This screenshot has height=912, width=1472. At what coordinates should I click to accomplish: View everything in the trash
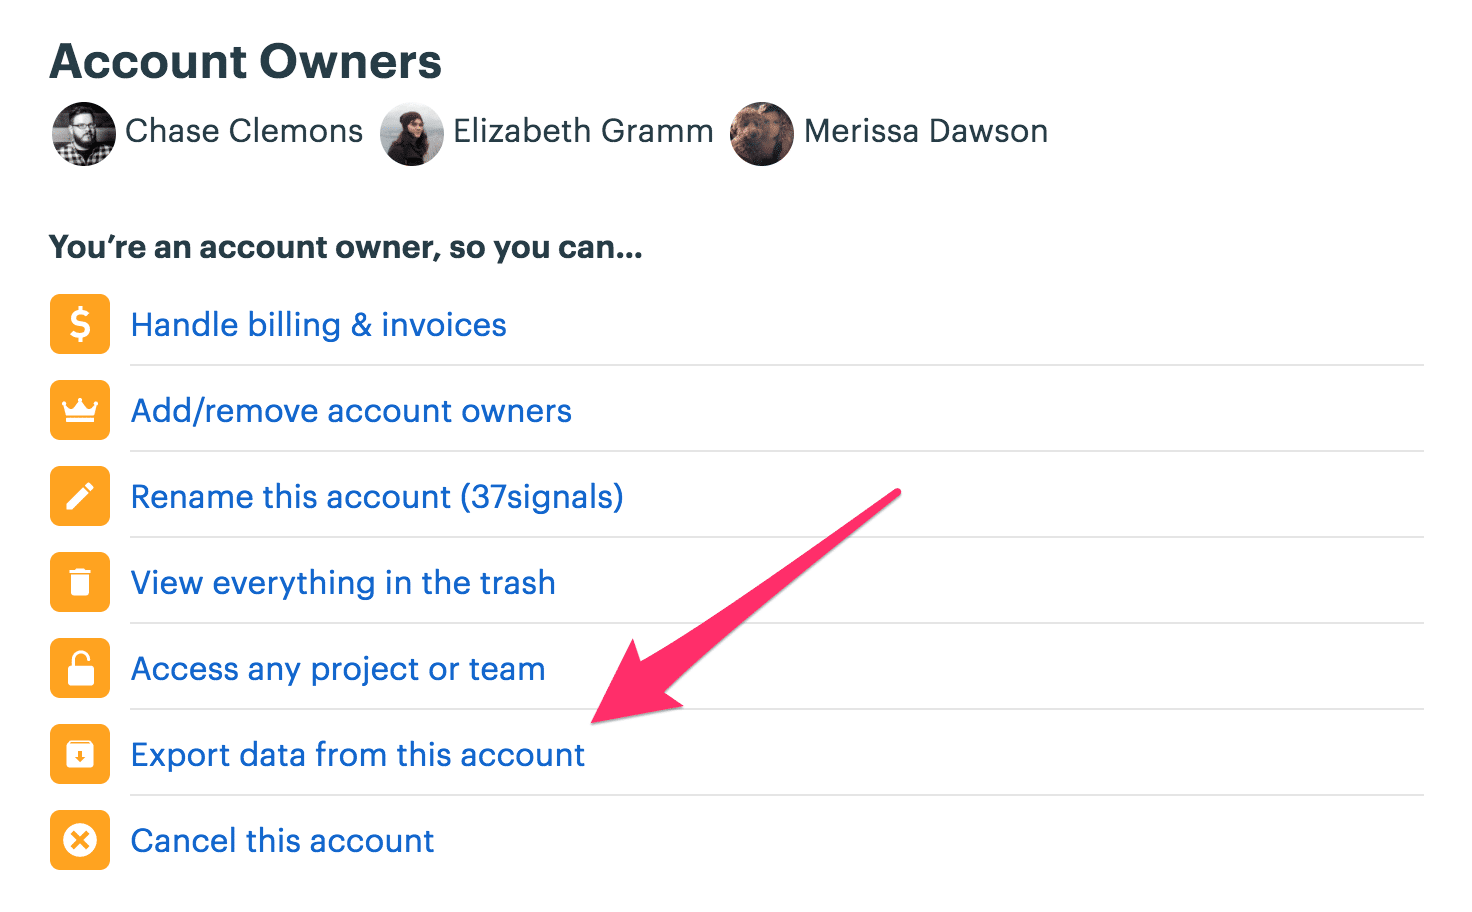(342, 582)
